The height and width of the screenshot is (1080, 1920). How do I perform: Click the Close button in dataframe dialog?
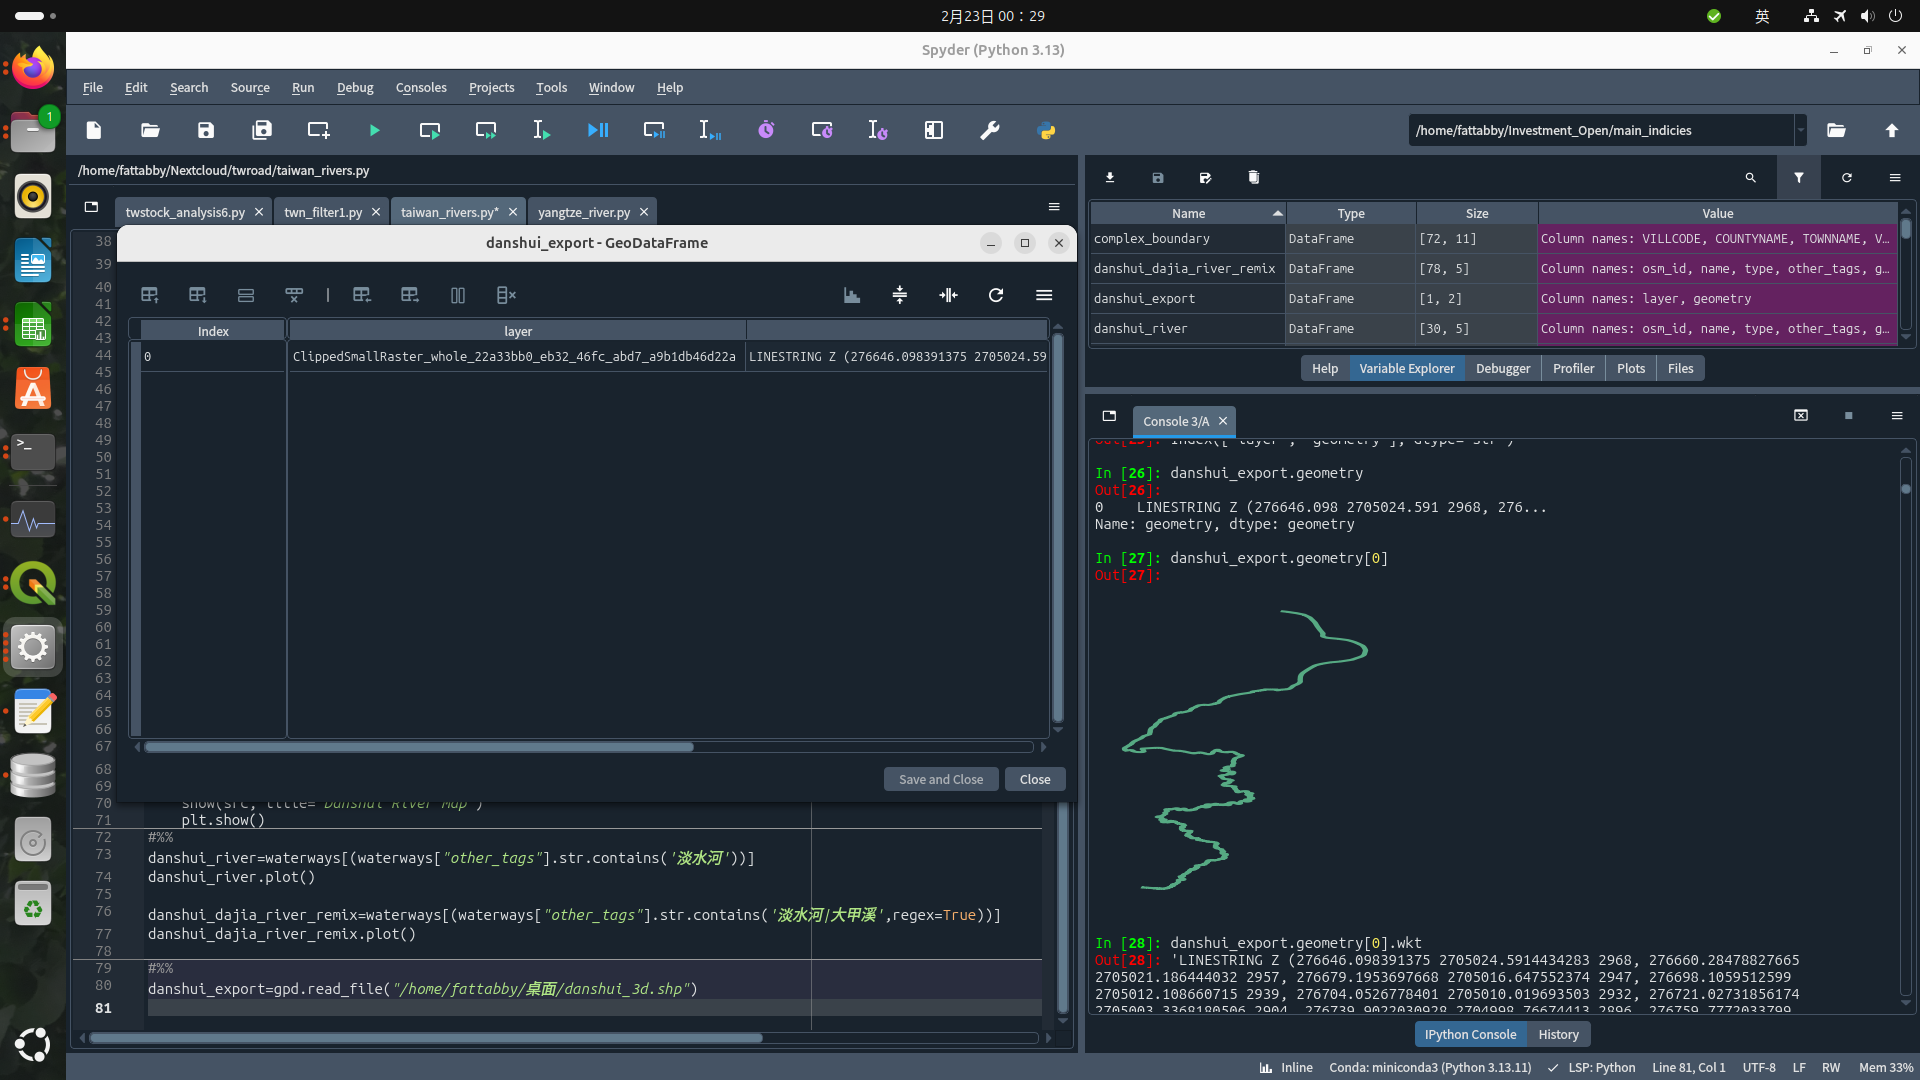(1034, 780)
